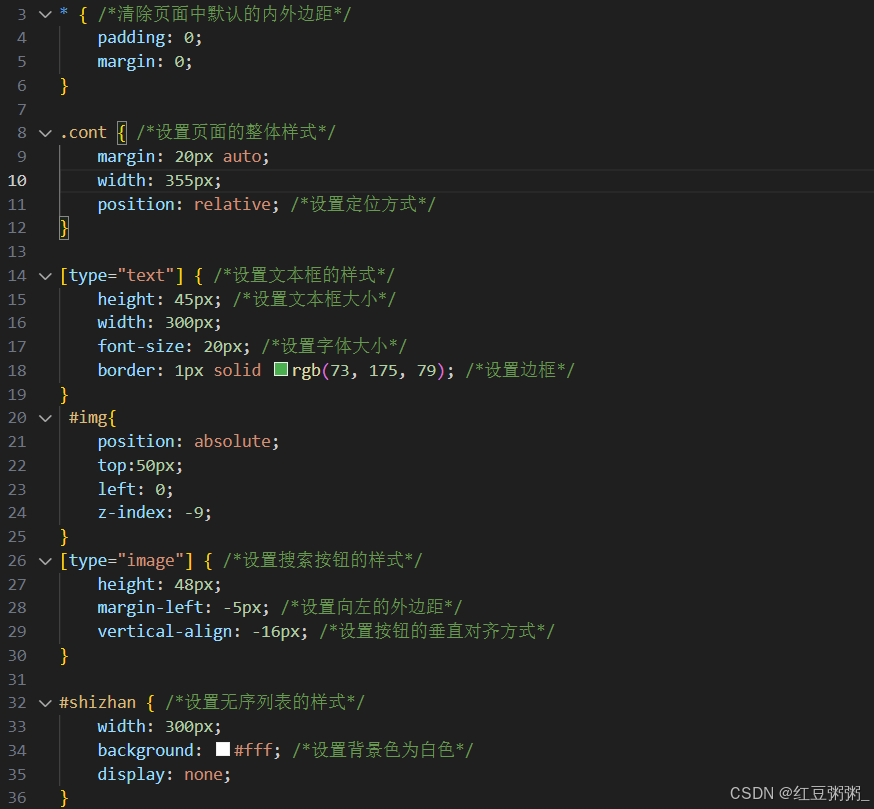Click the "relative" position value
The width and height of the screenshot is (874, 809).
(232, 205)
